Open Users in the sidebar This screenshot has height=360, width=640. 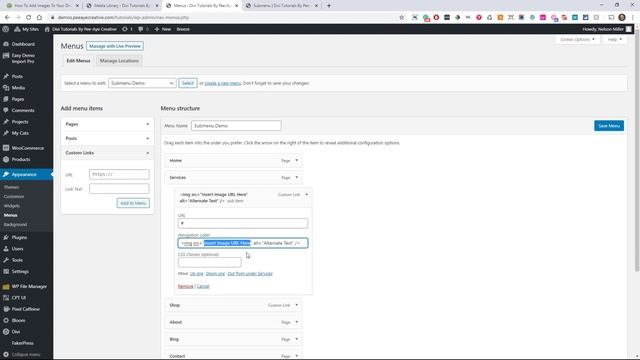coord(17,249)
